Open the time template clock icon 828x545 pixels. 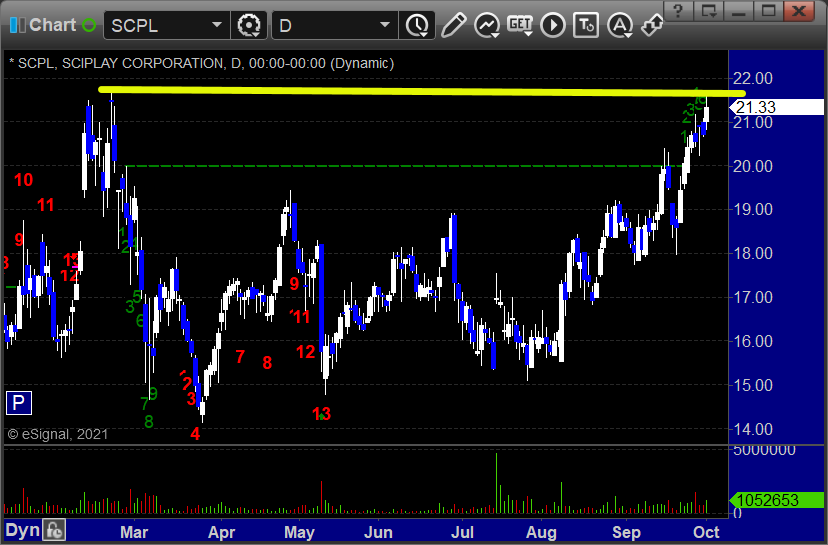pyautogui.click(x=418, y=25)
